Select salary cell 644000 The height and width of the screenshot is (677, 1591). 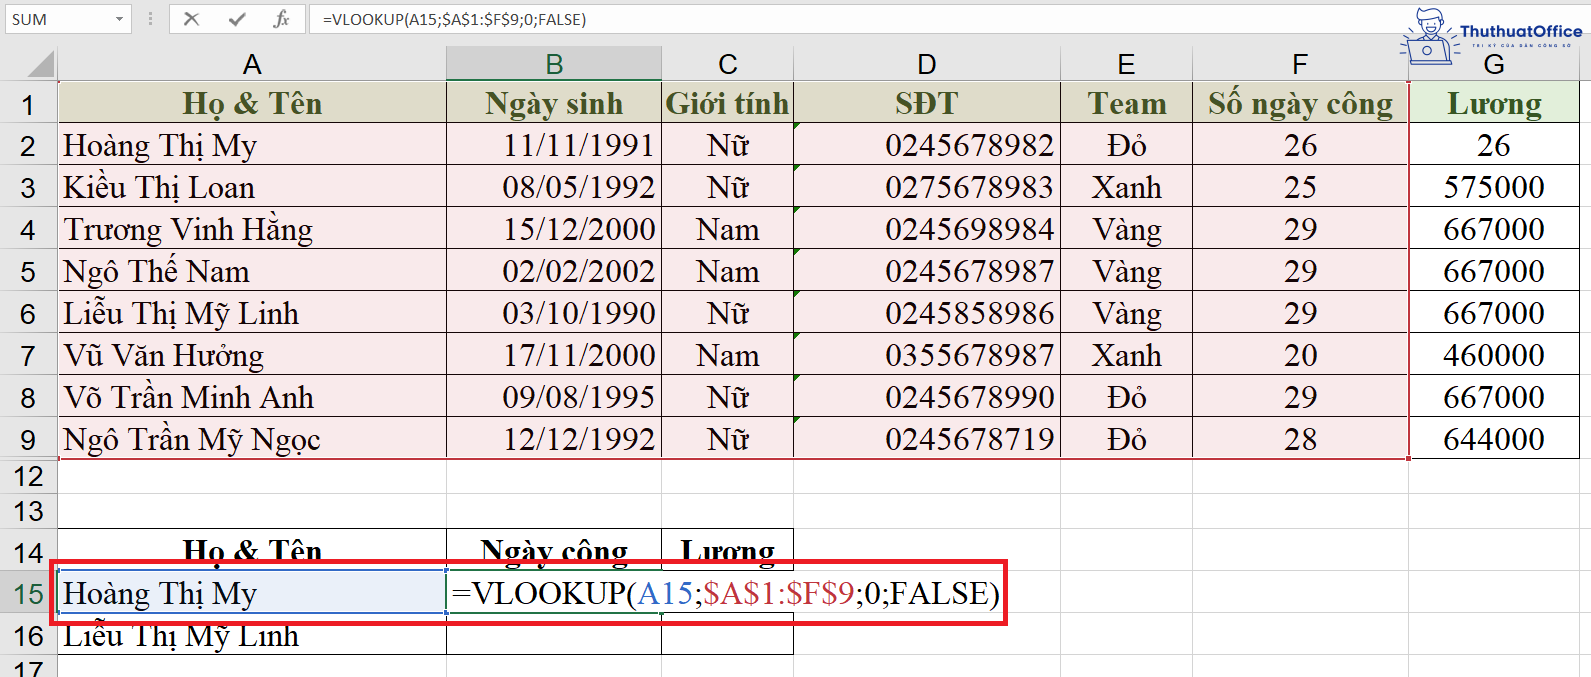click(1494, 439)
